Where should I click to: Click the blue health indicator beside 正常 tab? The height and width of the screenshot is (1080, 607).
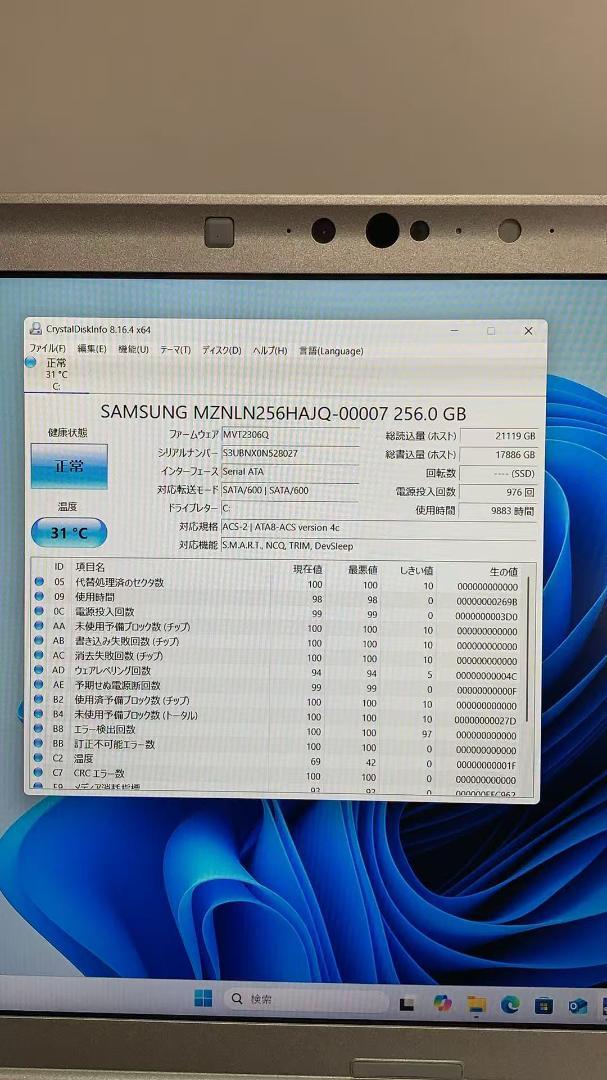30,362
